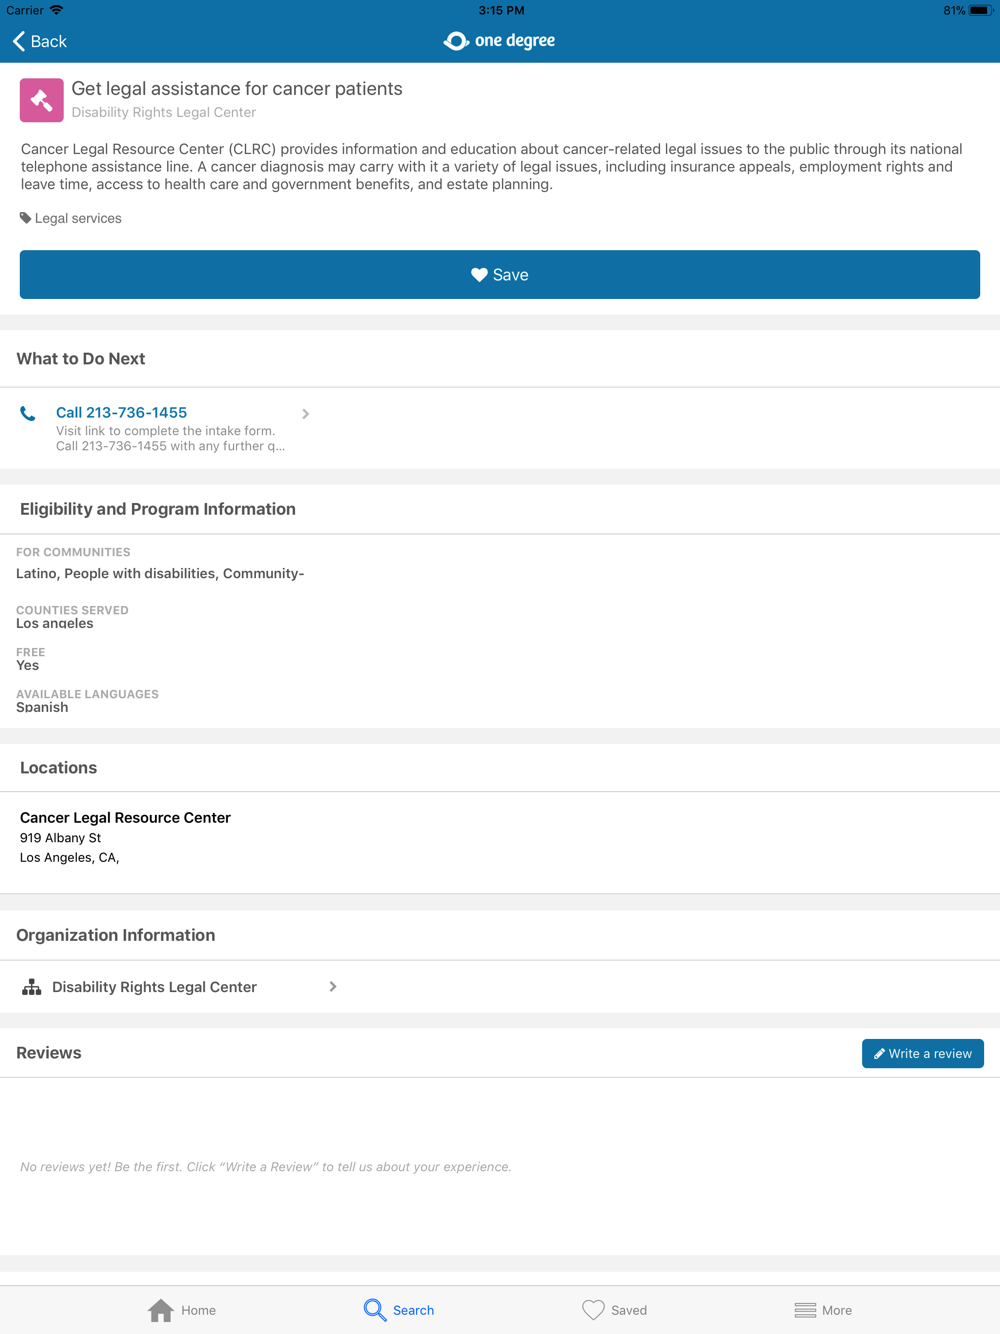Tap the phone icon beside Call 213-736-1455
The image size is (1000, 1334).
(28, 413)
